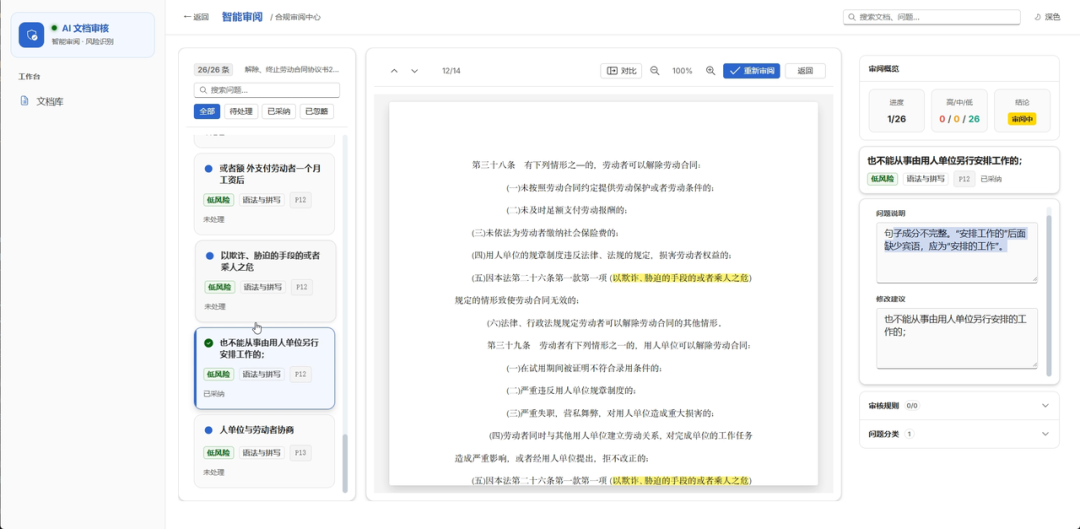Select the 已采纳 filter tab
Screen dimensions: 1080x529
pyautogui.click(x=278, y=112)
